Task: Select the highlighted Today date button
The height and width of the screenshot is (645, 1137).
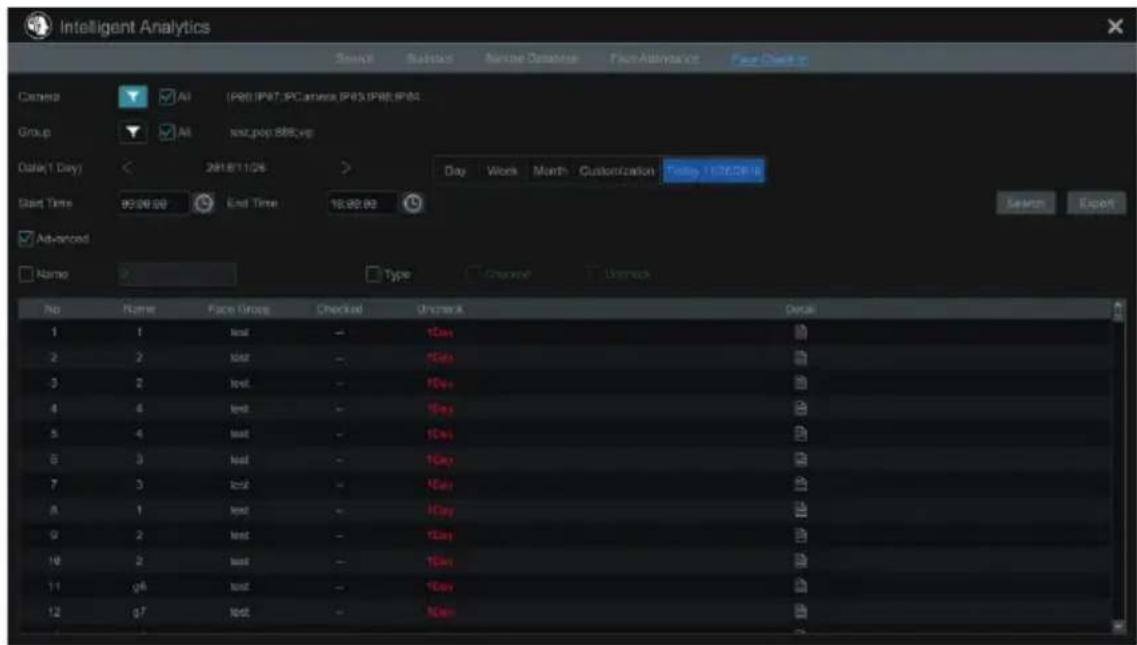Action: coord(714,171)
